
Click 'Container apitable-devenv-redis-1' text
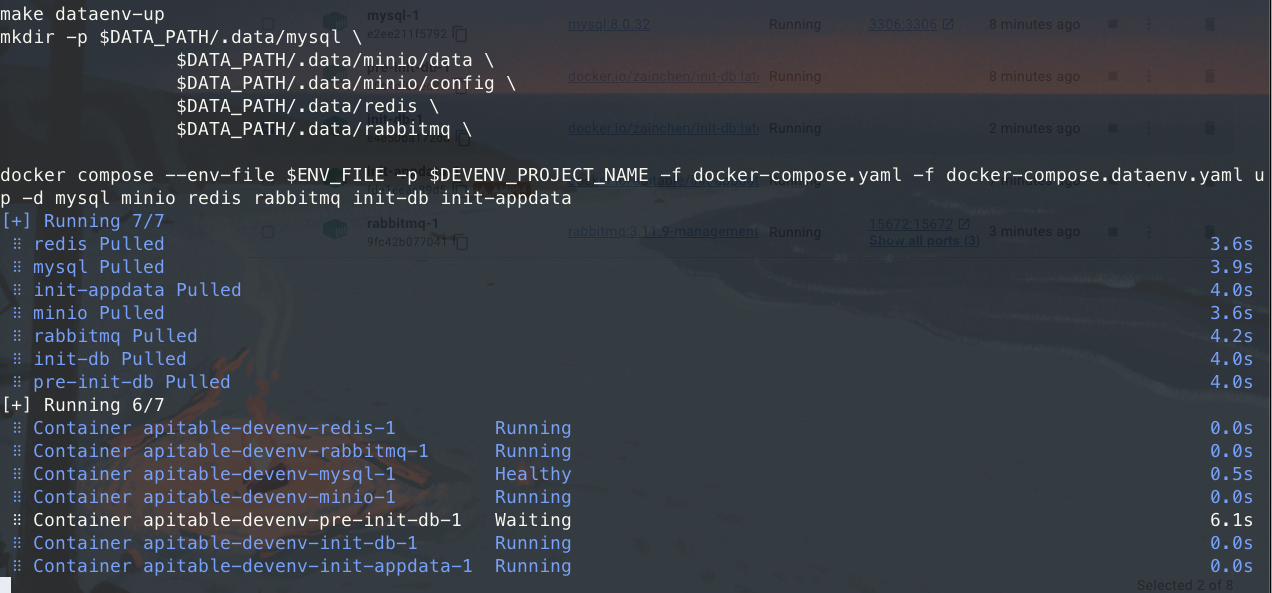pyautogui.click(x=214, y=428)
